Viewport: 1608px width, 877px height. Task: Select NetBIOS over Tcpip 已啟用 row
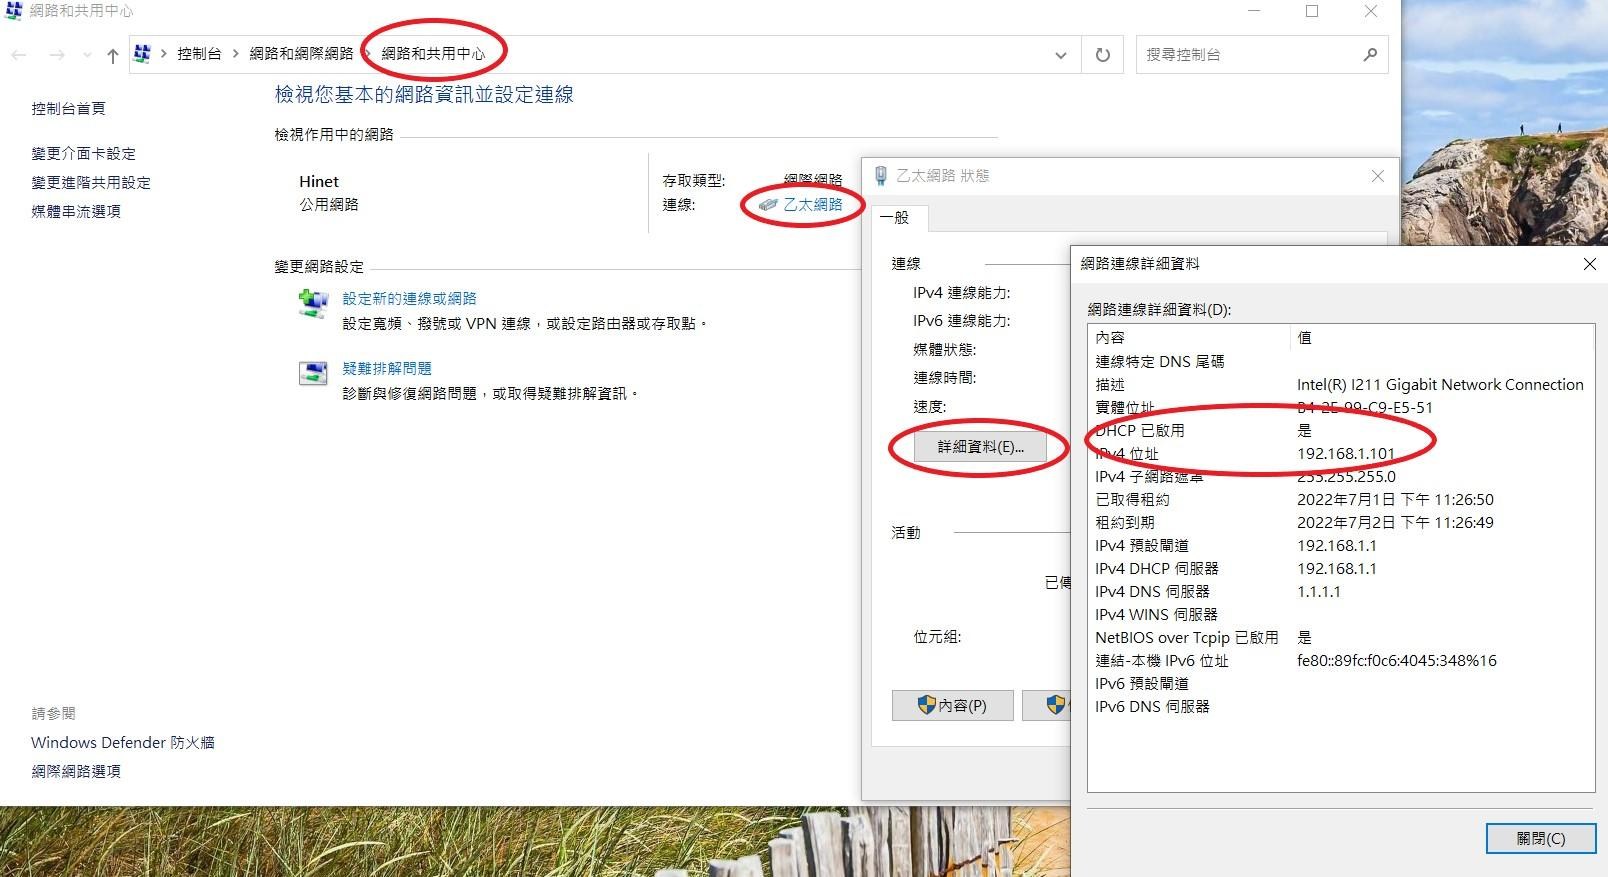click(1340, 637)
